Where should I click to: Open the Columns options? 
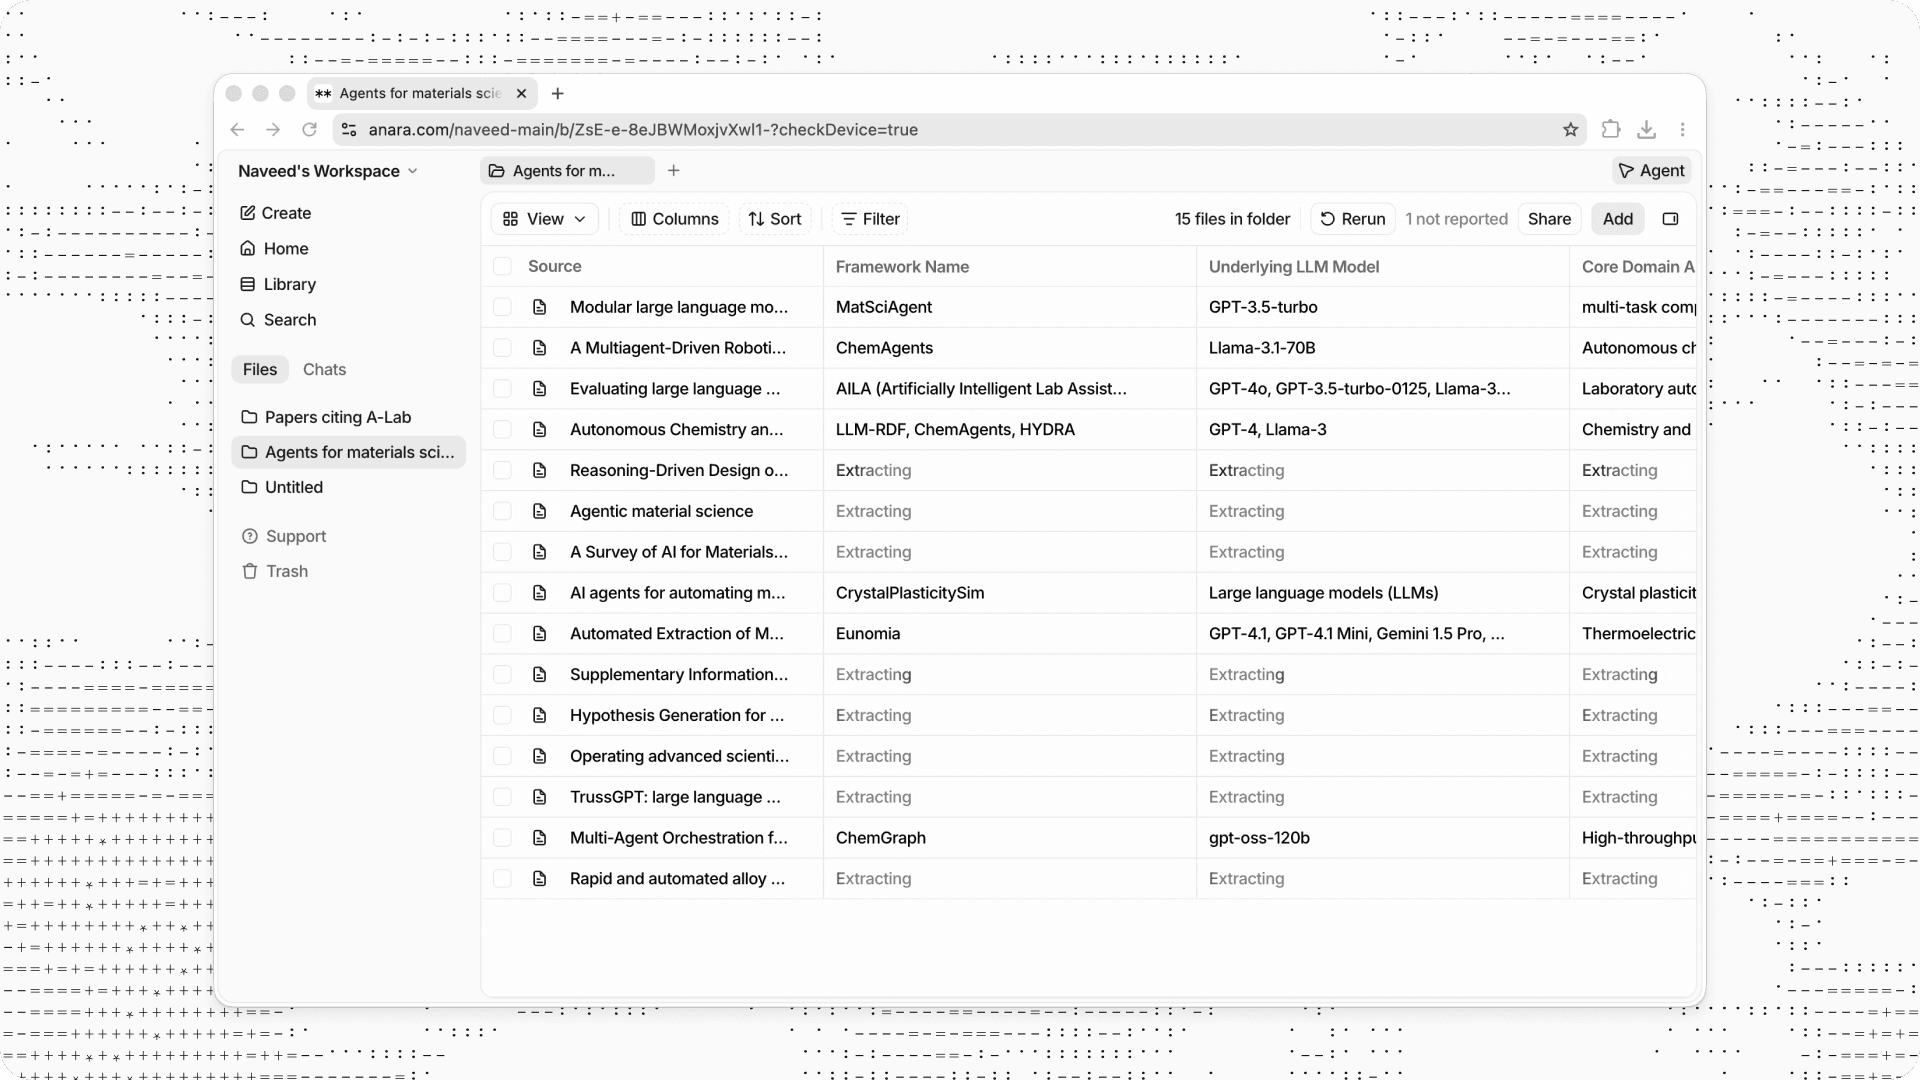tap(675, 219)
